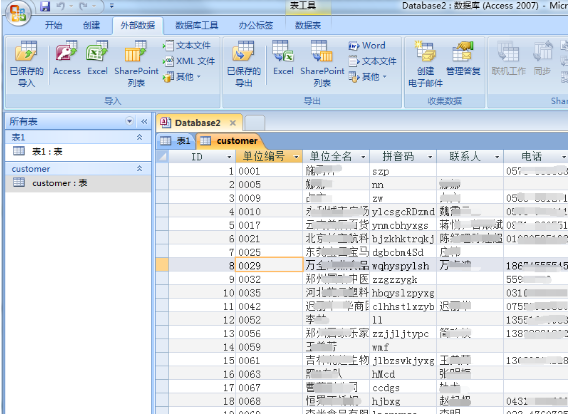Import a text file (文本文件) in import group
This screenshot has height=418, width=568.
click(x=187, y=46)
